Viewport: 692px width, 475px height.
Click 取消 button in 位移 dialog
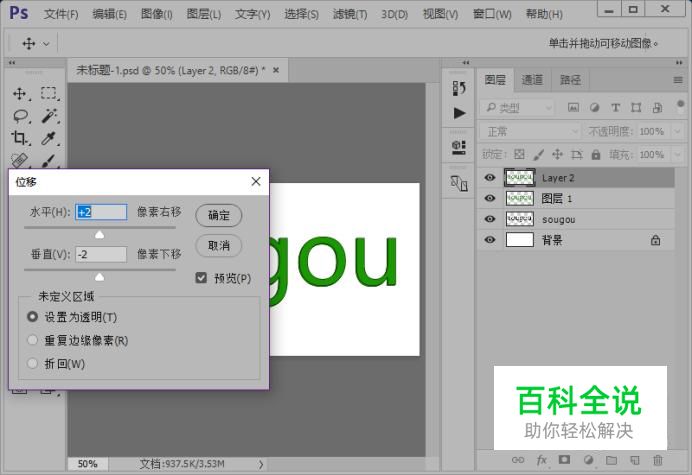pyautogui.click(x=218, y=245)
